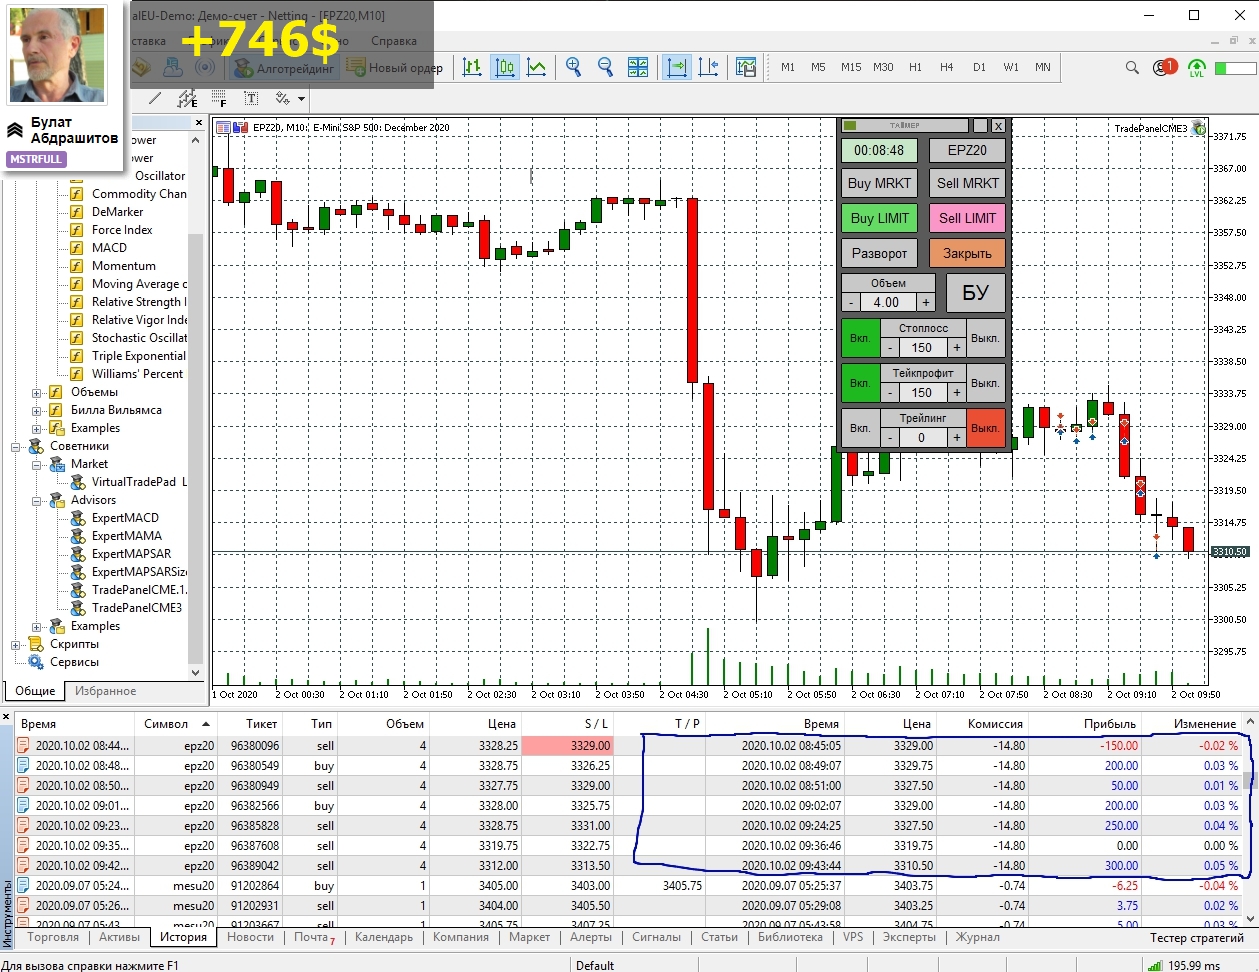This screenshot has width=1259, height=972.
Task: Click the green LVL icon
Action: coord(1197,68)
